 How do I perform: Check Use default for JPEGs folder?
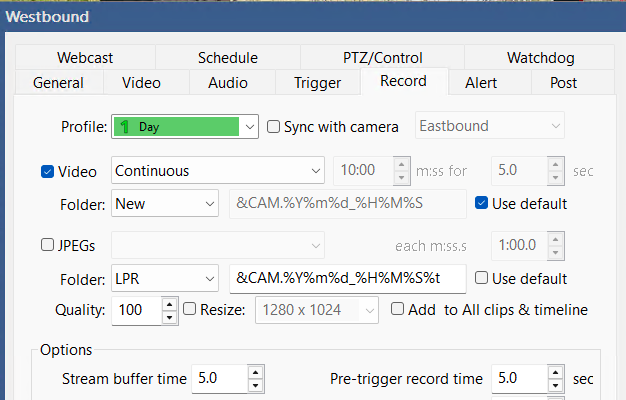click(482, 278)
